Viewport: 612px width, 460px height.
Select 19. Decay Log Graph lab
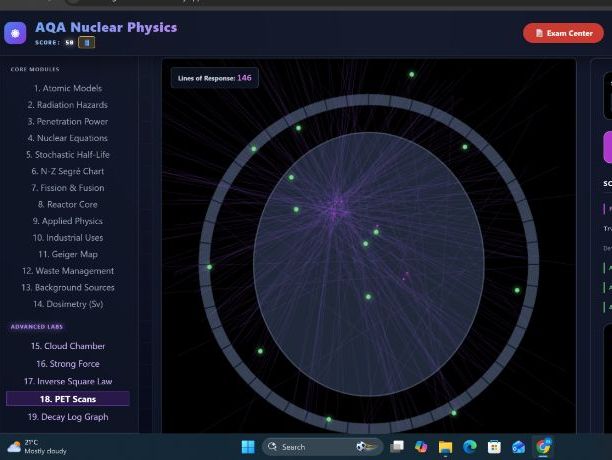pyautogui.click(x=68, y=417)
